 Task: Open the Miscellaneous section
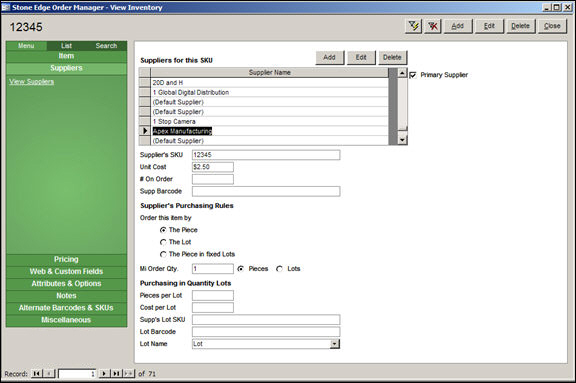tap(66, 320)
